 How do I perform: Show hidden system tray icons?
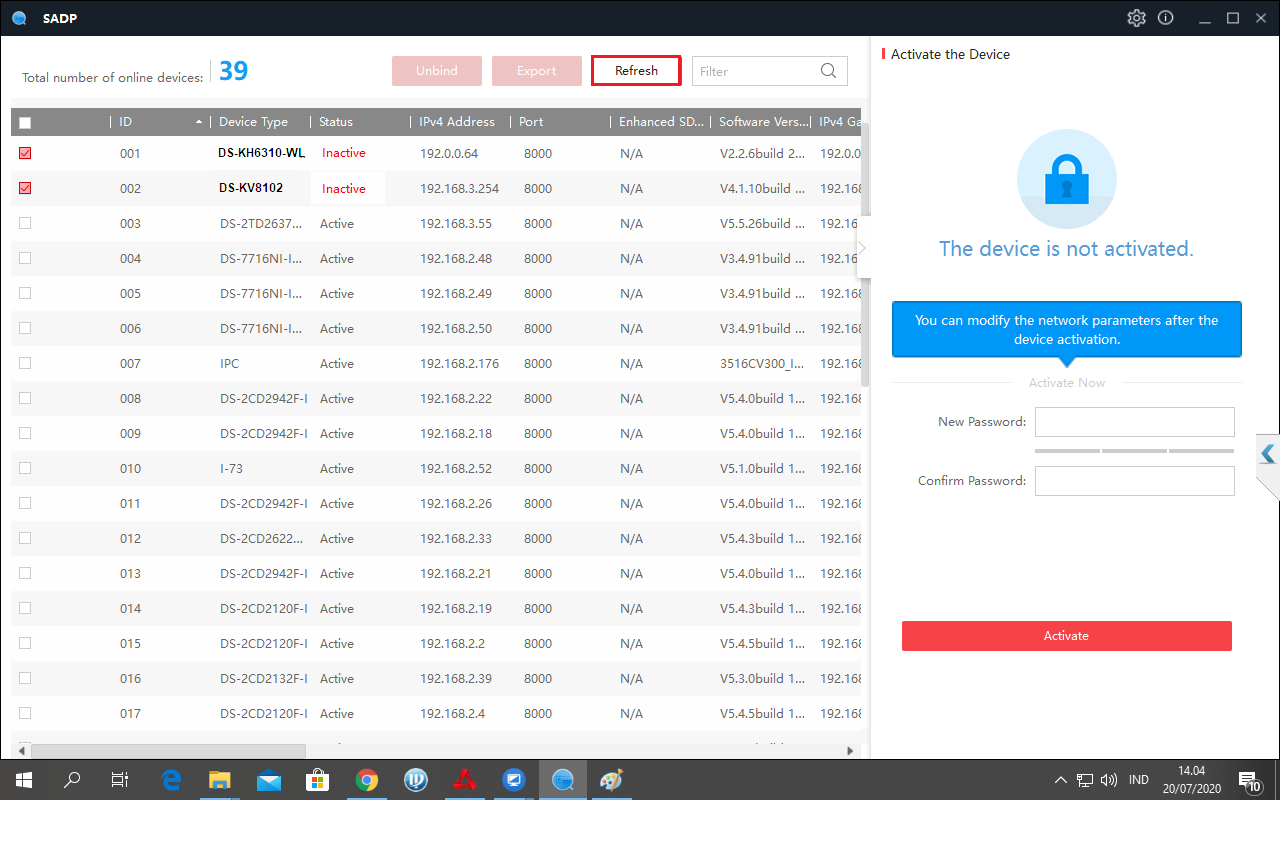click(1060, 781)
